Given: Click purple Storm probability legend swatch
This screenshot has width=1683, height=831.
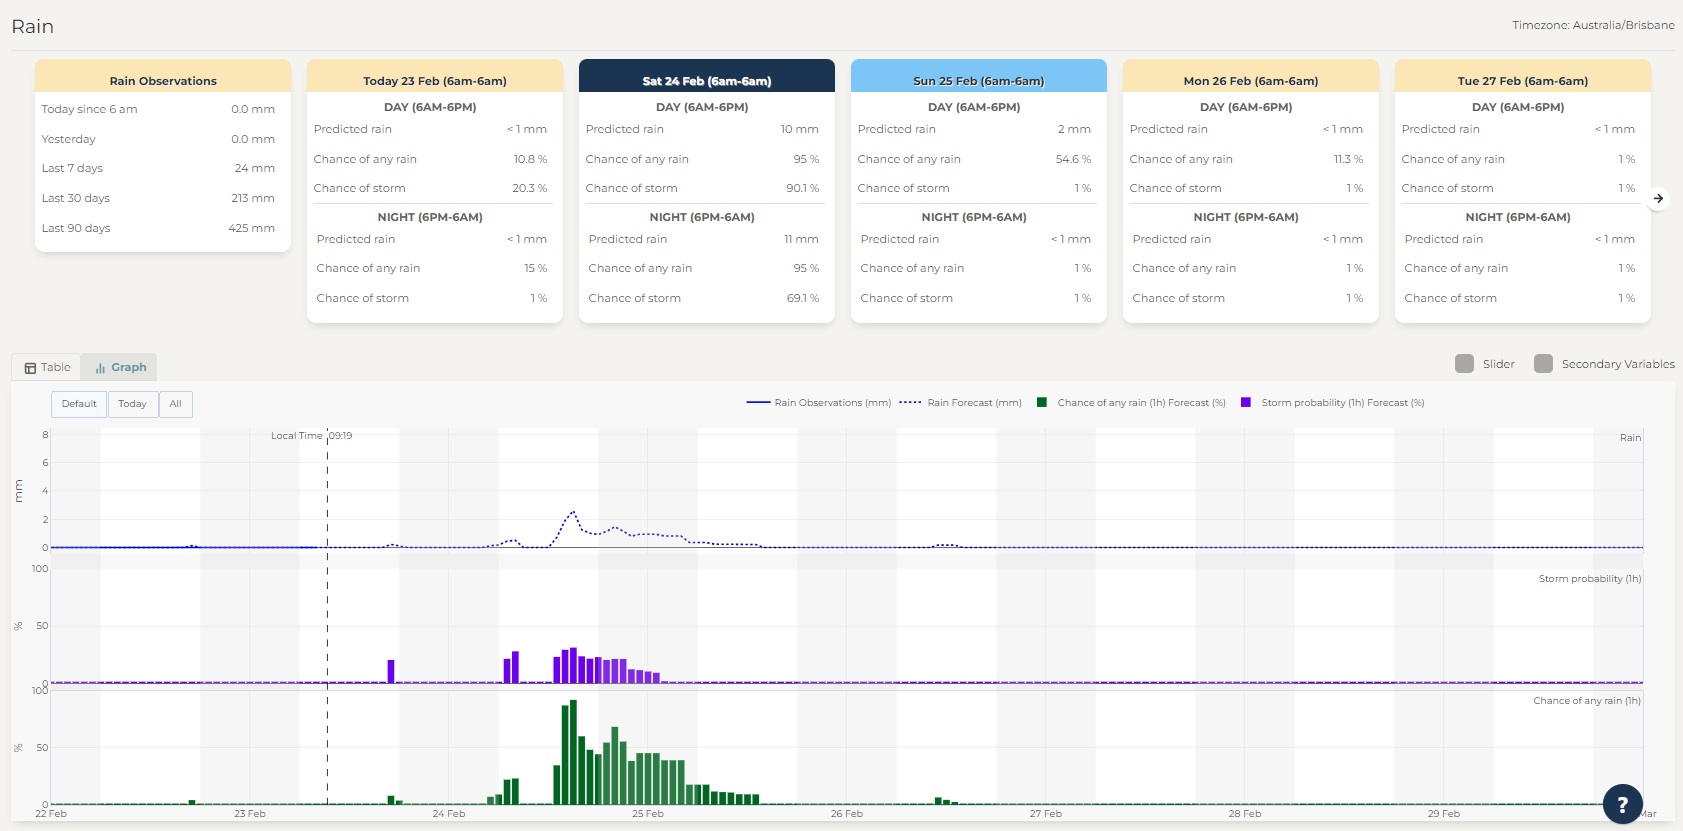Looking at the screenshot, I should point(1246,403).
